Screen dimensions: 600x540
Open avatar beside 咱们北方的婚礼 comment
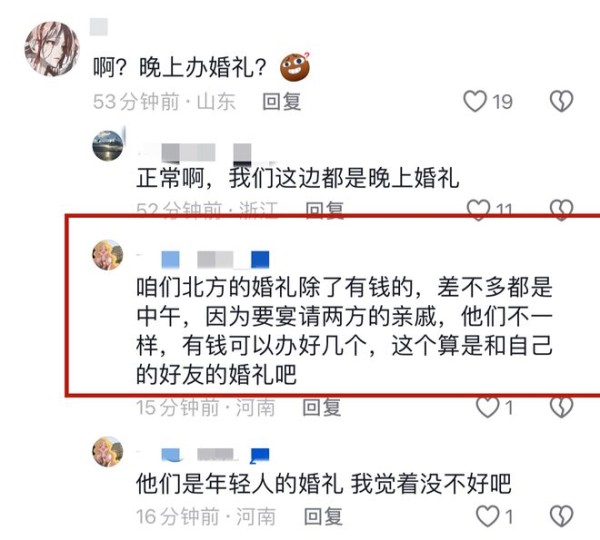[108, 255]
